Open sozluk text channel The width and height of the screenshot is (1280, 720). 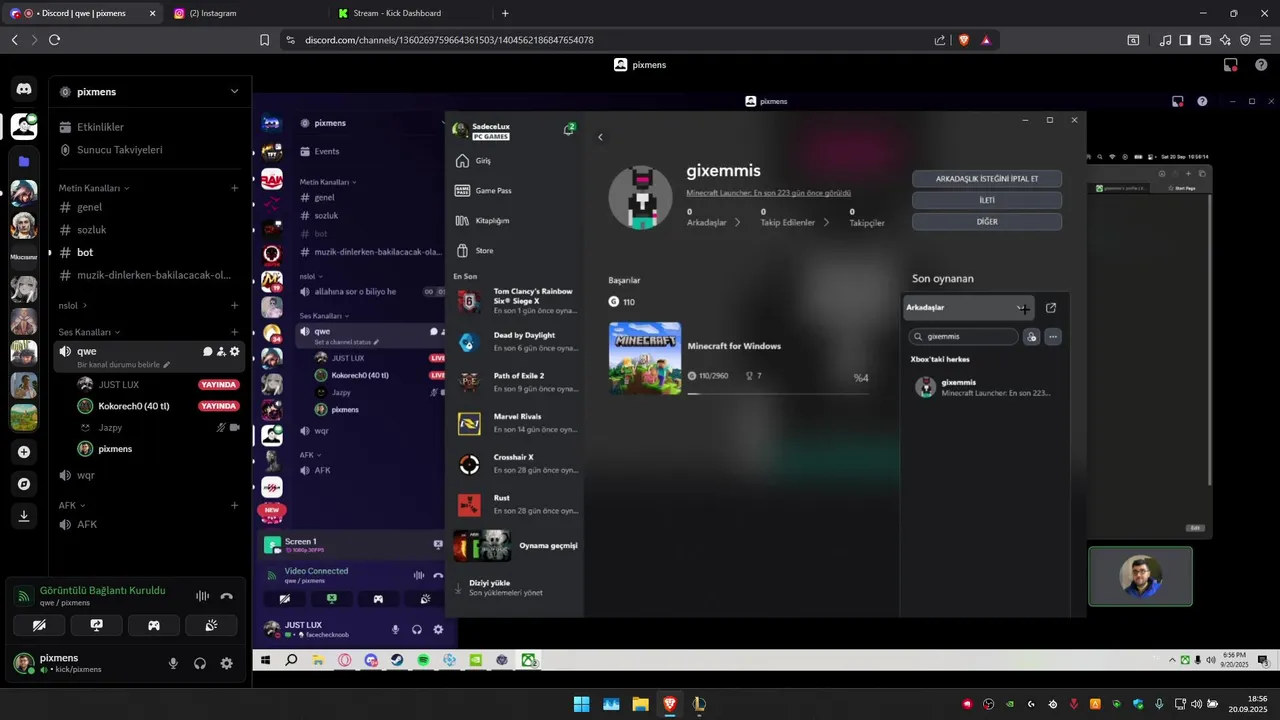coord(149,230)
